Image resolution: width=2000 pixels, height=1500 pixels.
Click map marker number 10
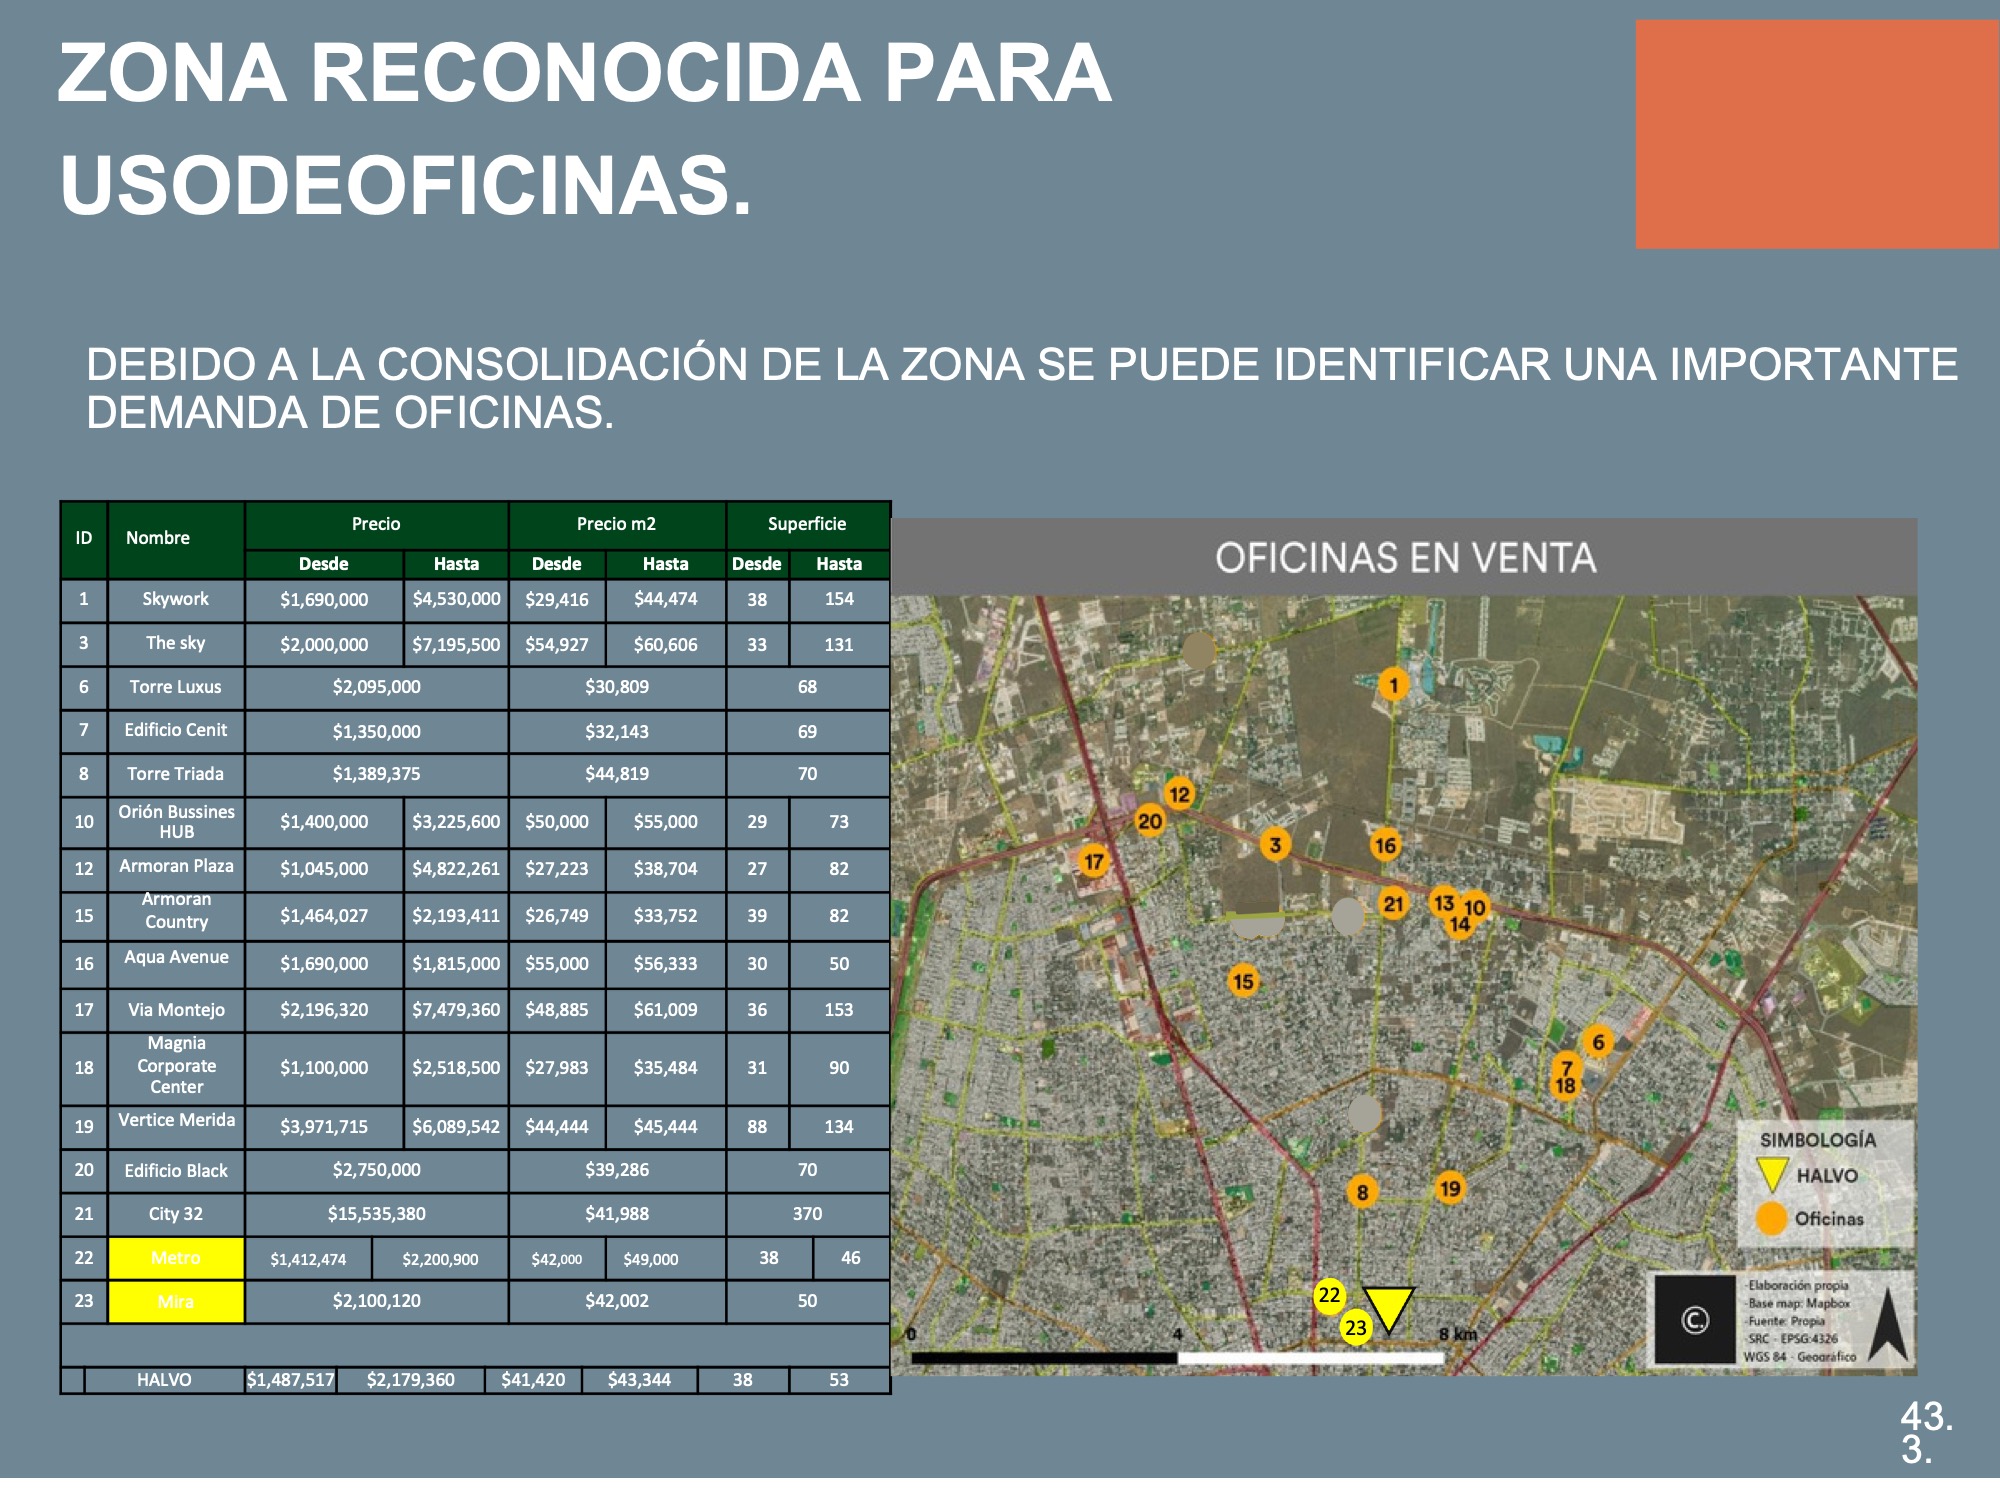point(1476,908)
